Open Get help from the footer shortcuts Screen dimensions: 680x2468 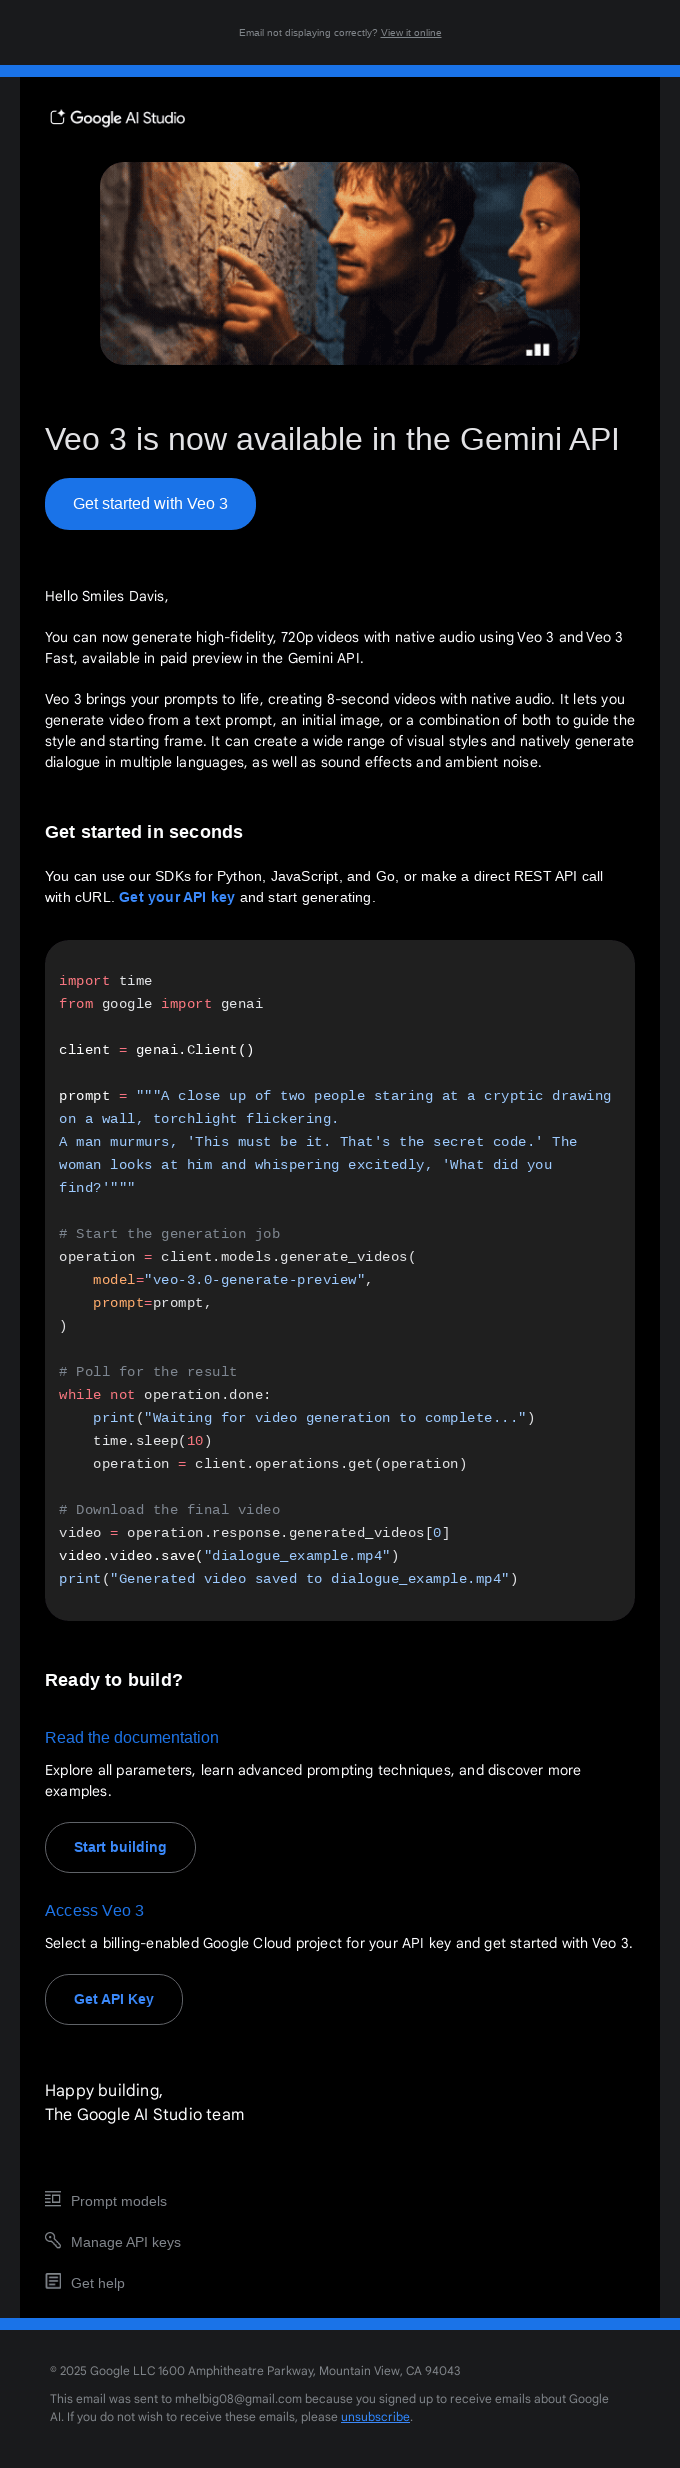(96, 2283)
